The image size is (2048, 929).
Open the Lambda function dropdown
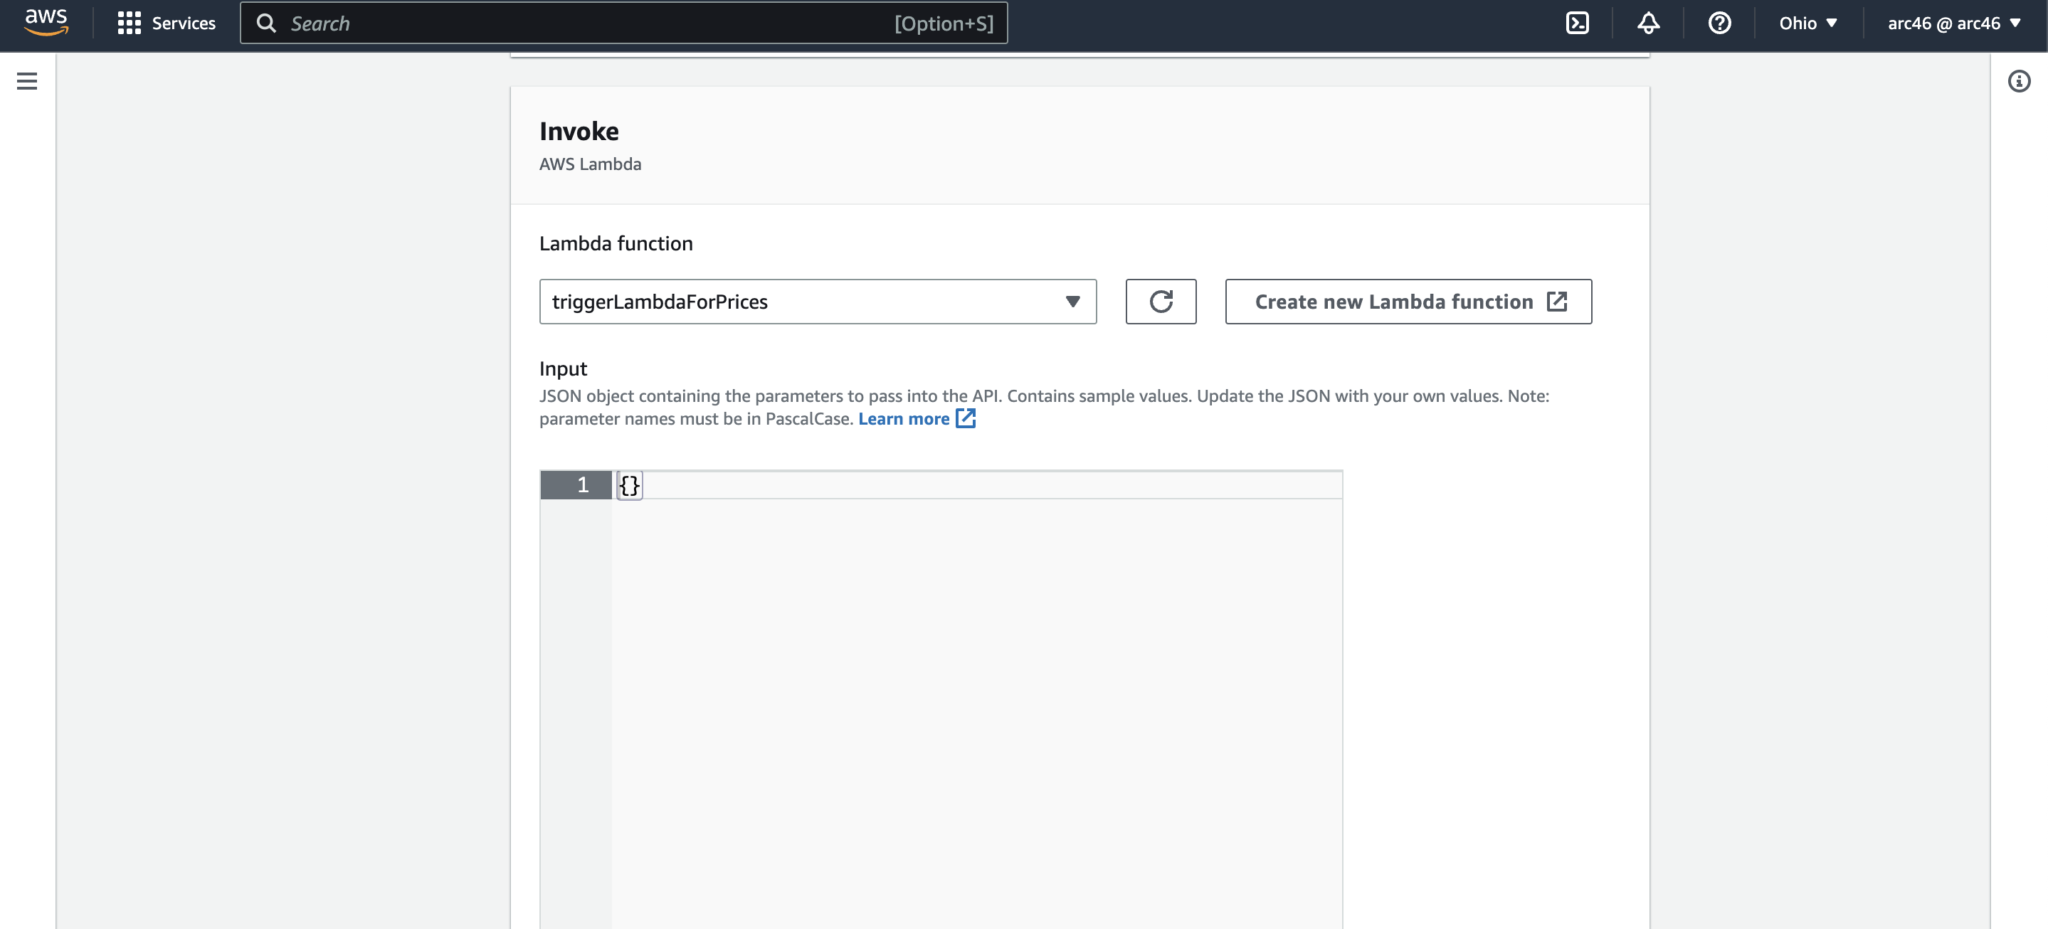[x=1071, y=301]
